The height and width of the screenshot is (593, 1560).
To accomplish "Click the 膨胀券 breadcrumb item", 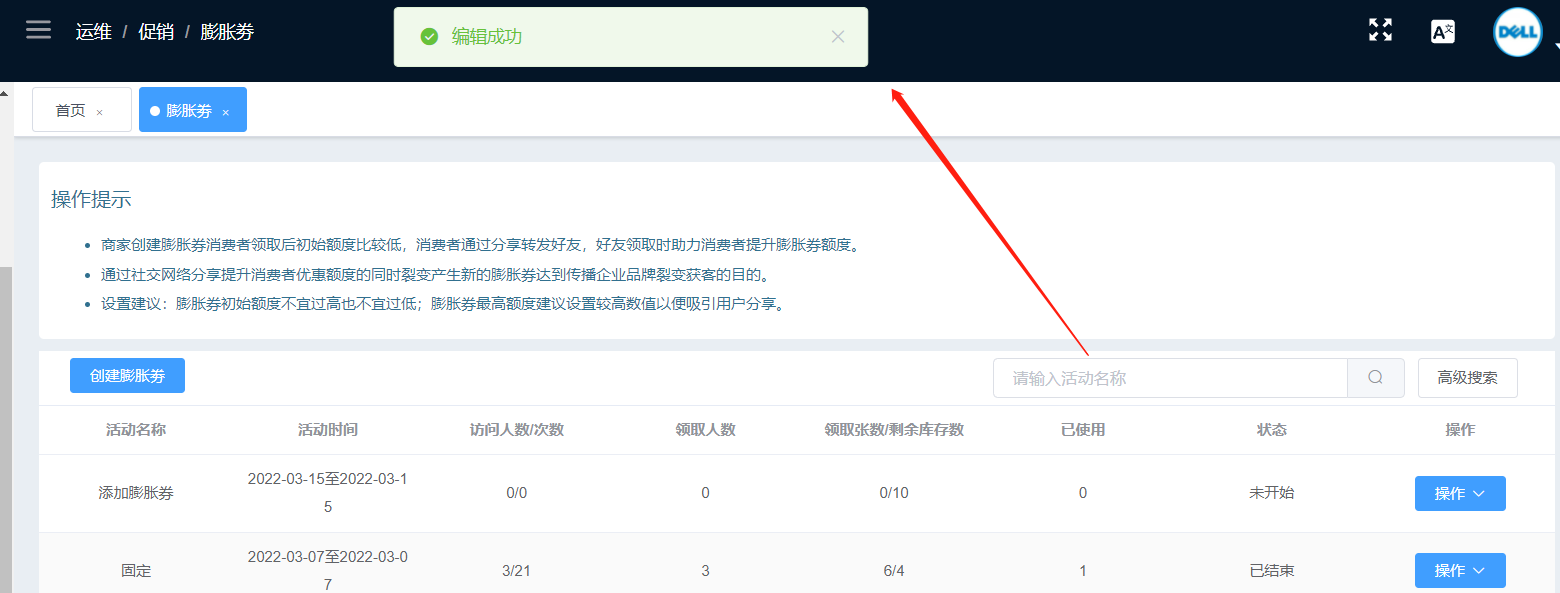I will (x=227, y=32).
